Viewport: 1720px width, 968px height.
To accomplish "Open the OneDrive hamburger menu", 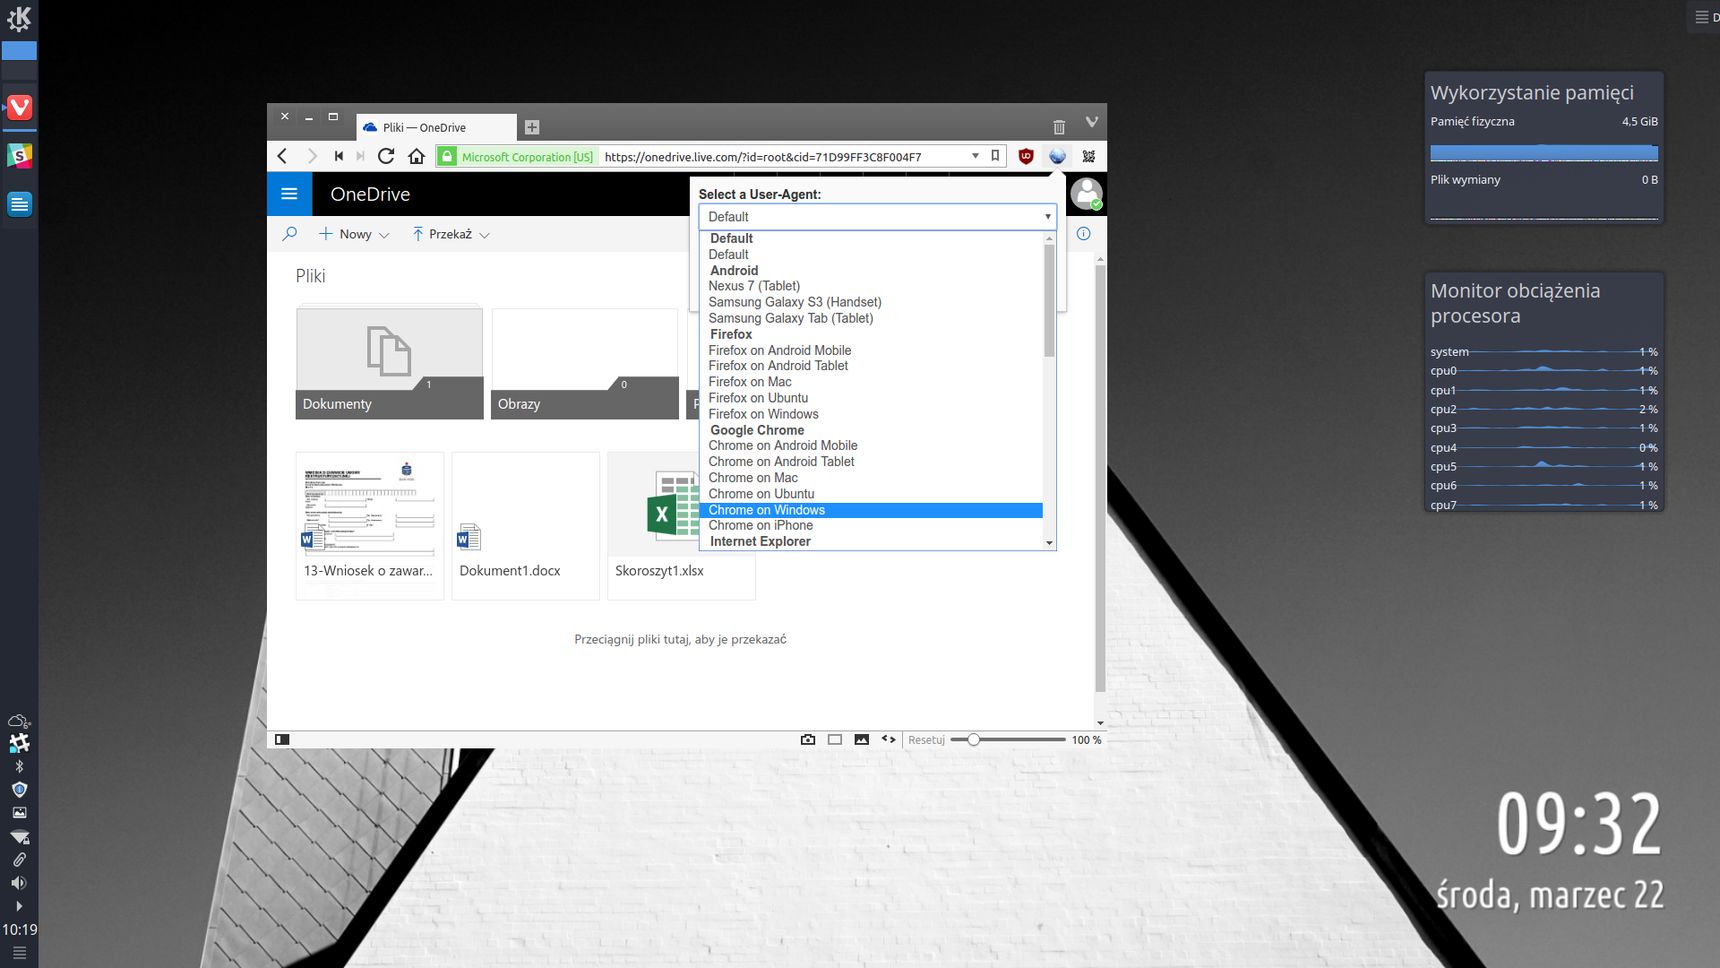I will pos(289,194).
